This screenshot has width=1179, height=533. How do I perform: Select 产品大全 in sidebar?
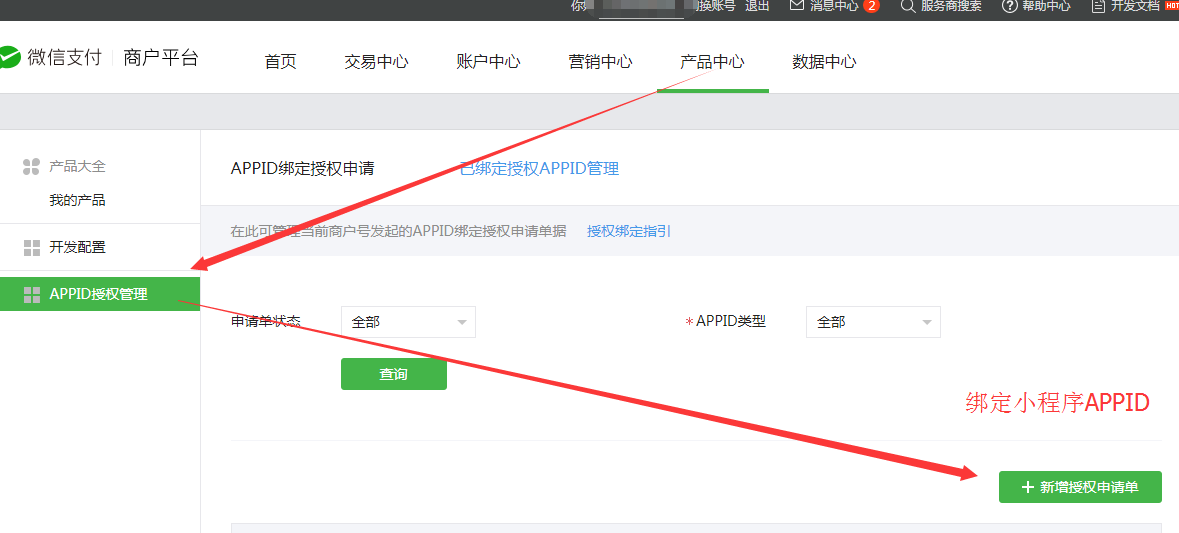77,167
